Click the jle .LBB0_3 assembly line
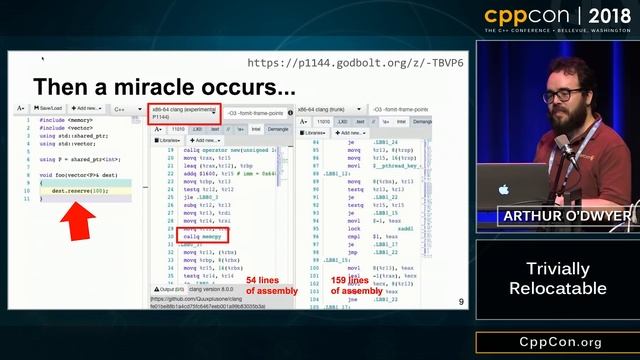Image resolution: width=640 pixels, height=360 pixels. coord(201,197)
